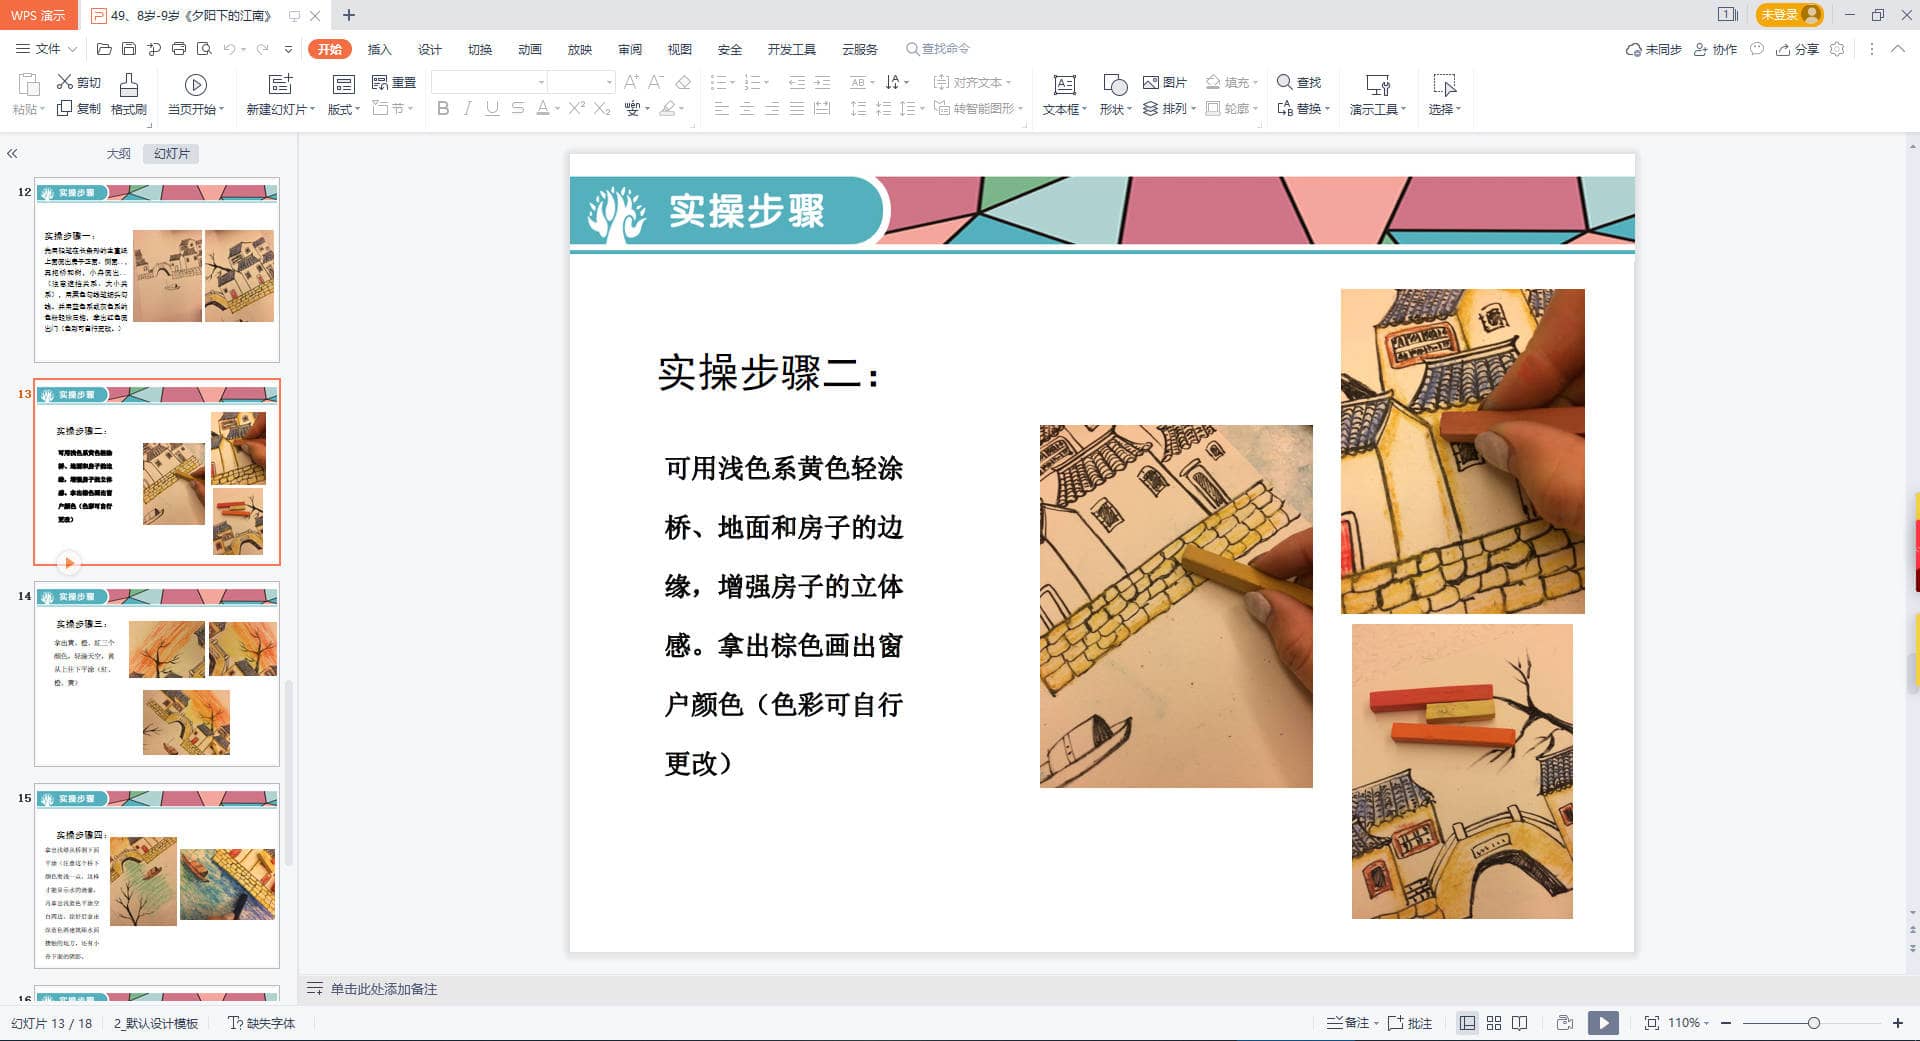Click the 查找命令 search field
Screen dimensions: 1920x1041
tap(938, 49)
